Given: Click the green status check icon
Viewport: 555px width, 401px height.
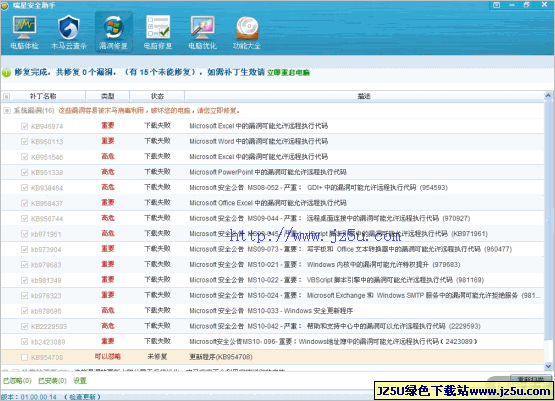Looking at the screenshot, I should tap(6, 73).
